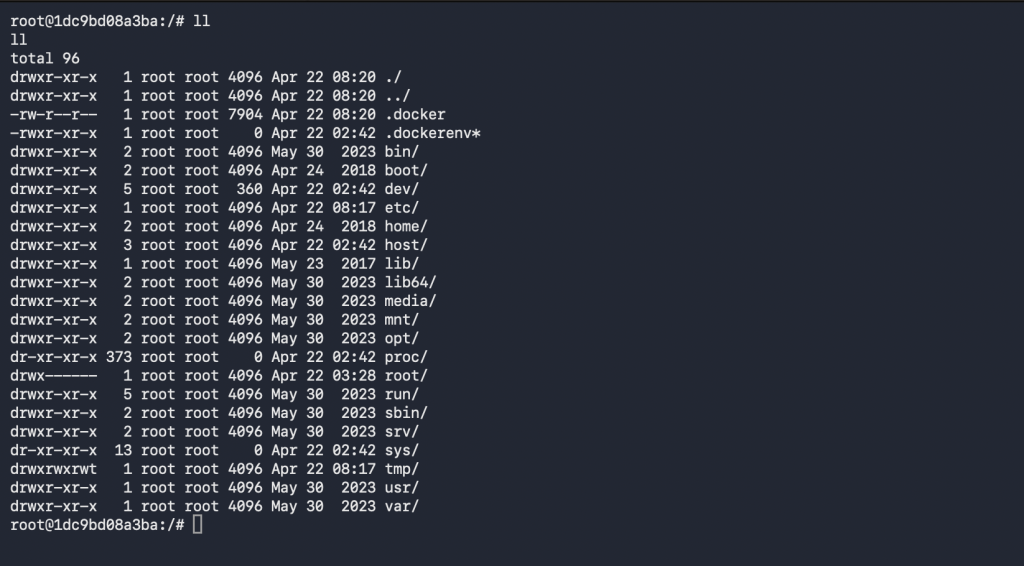Click the terminal cursor at the bottom prompt

tap(197, 525)
